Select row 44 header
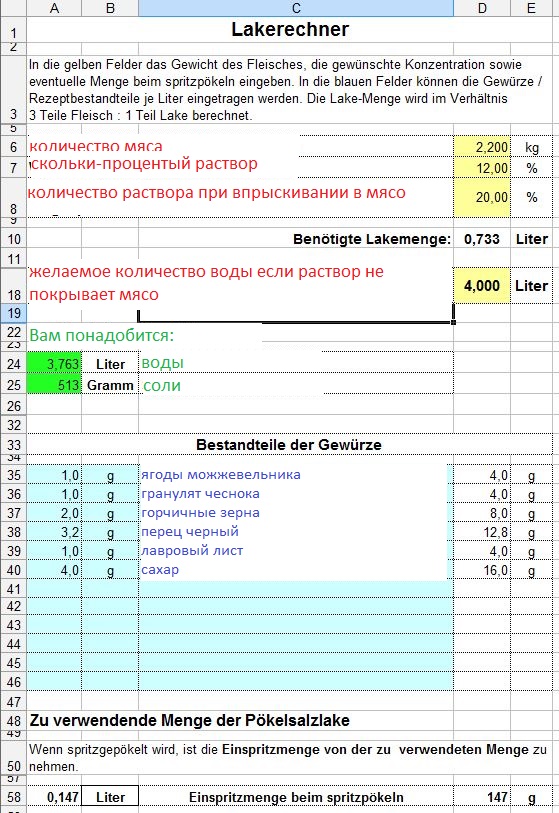The image size is (559, 813). coord(13,644)
